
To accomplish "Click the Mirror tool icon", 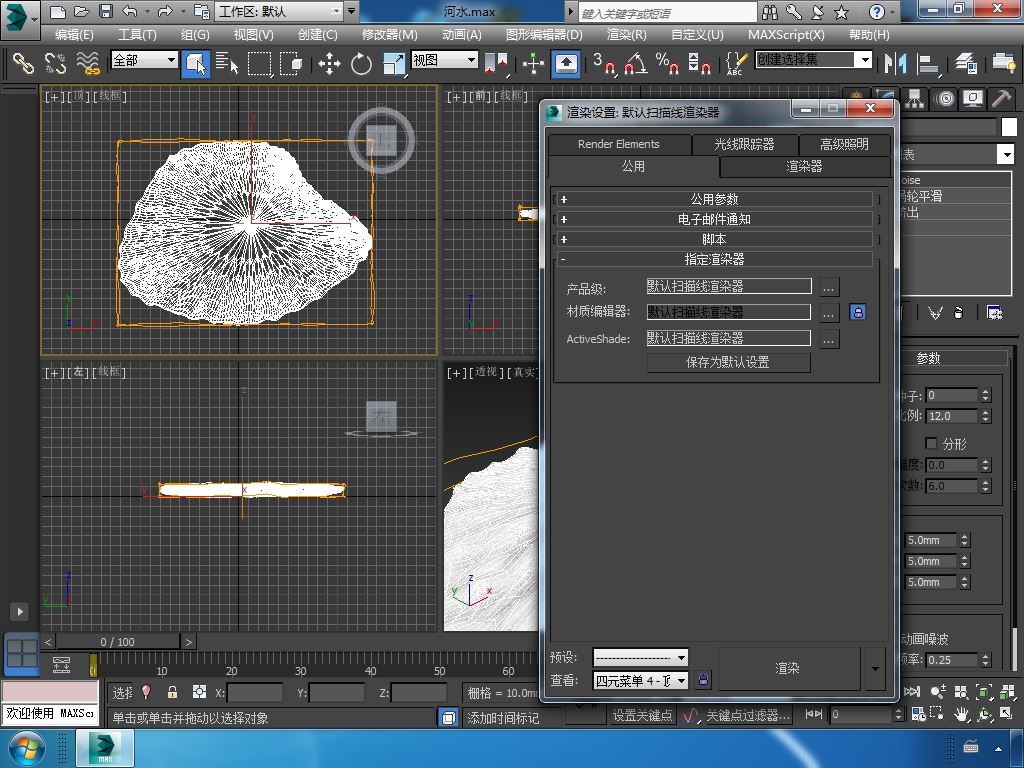I will coord(895,63).
